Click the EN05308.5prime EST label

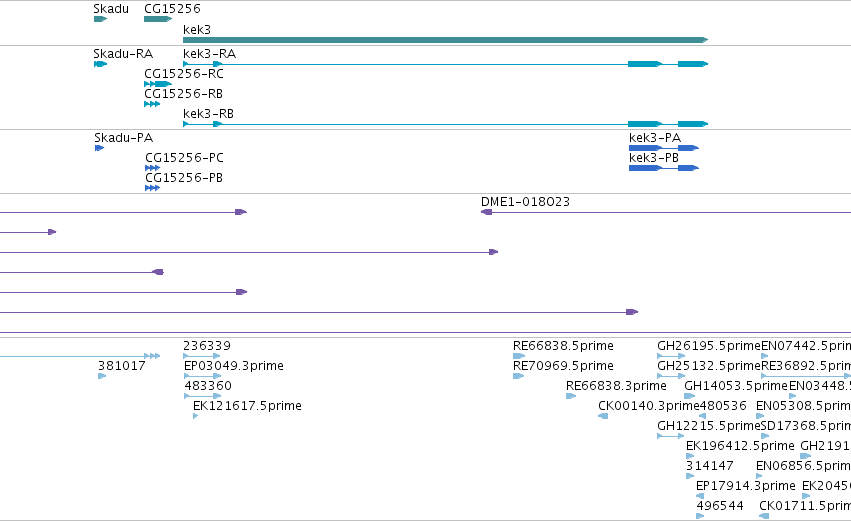803,406
